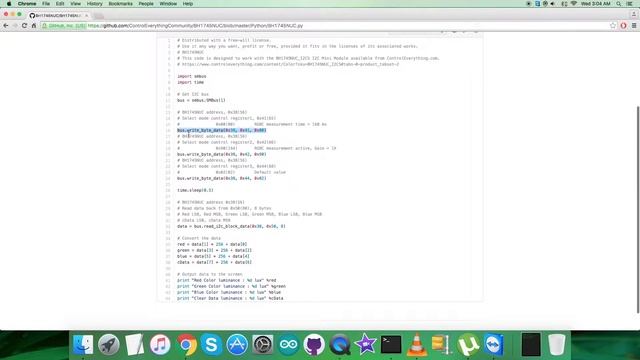Open the Help menu
Image resolution: width=640 pixels, height=360 pixels.
[187, 4]
